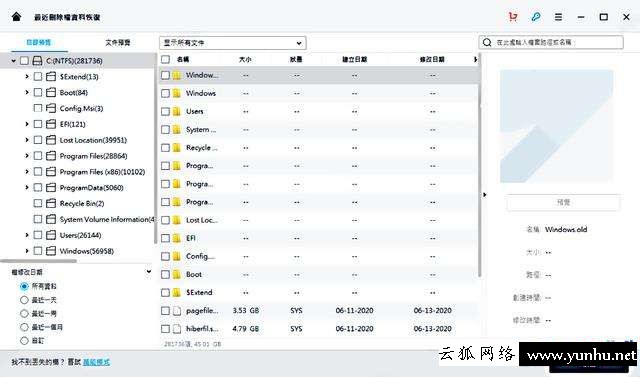Click the file icon beside hiberfil.s row
This screenshot has width=640, height=377.
(x=177, y=329)
